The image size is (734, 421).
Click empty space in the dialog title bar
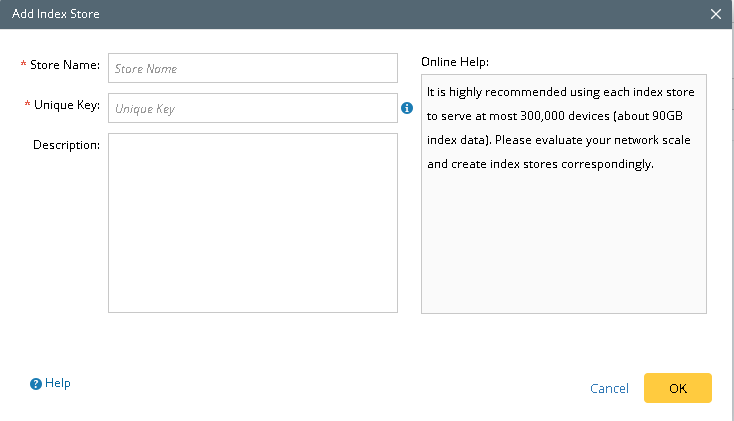tap(400, 14)
